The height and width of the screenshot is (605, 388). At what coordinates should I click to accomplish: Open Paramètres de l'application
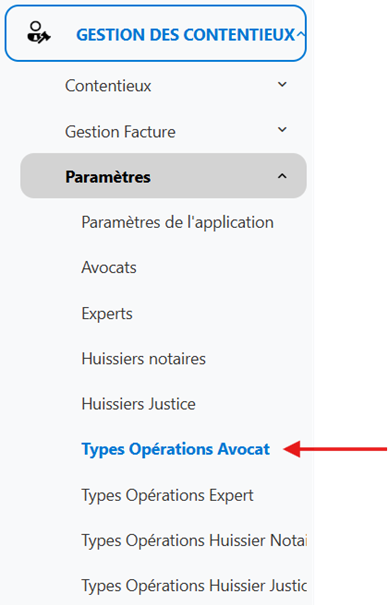177,223
